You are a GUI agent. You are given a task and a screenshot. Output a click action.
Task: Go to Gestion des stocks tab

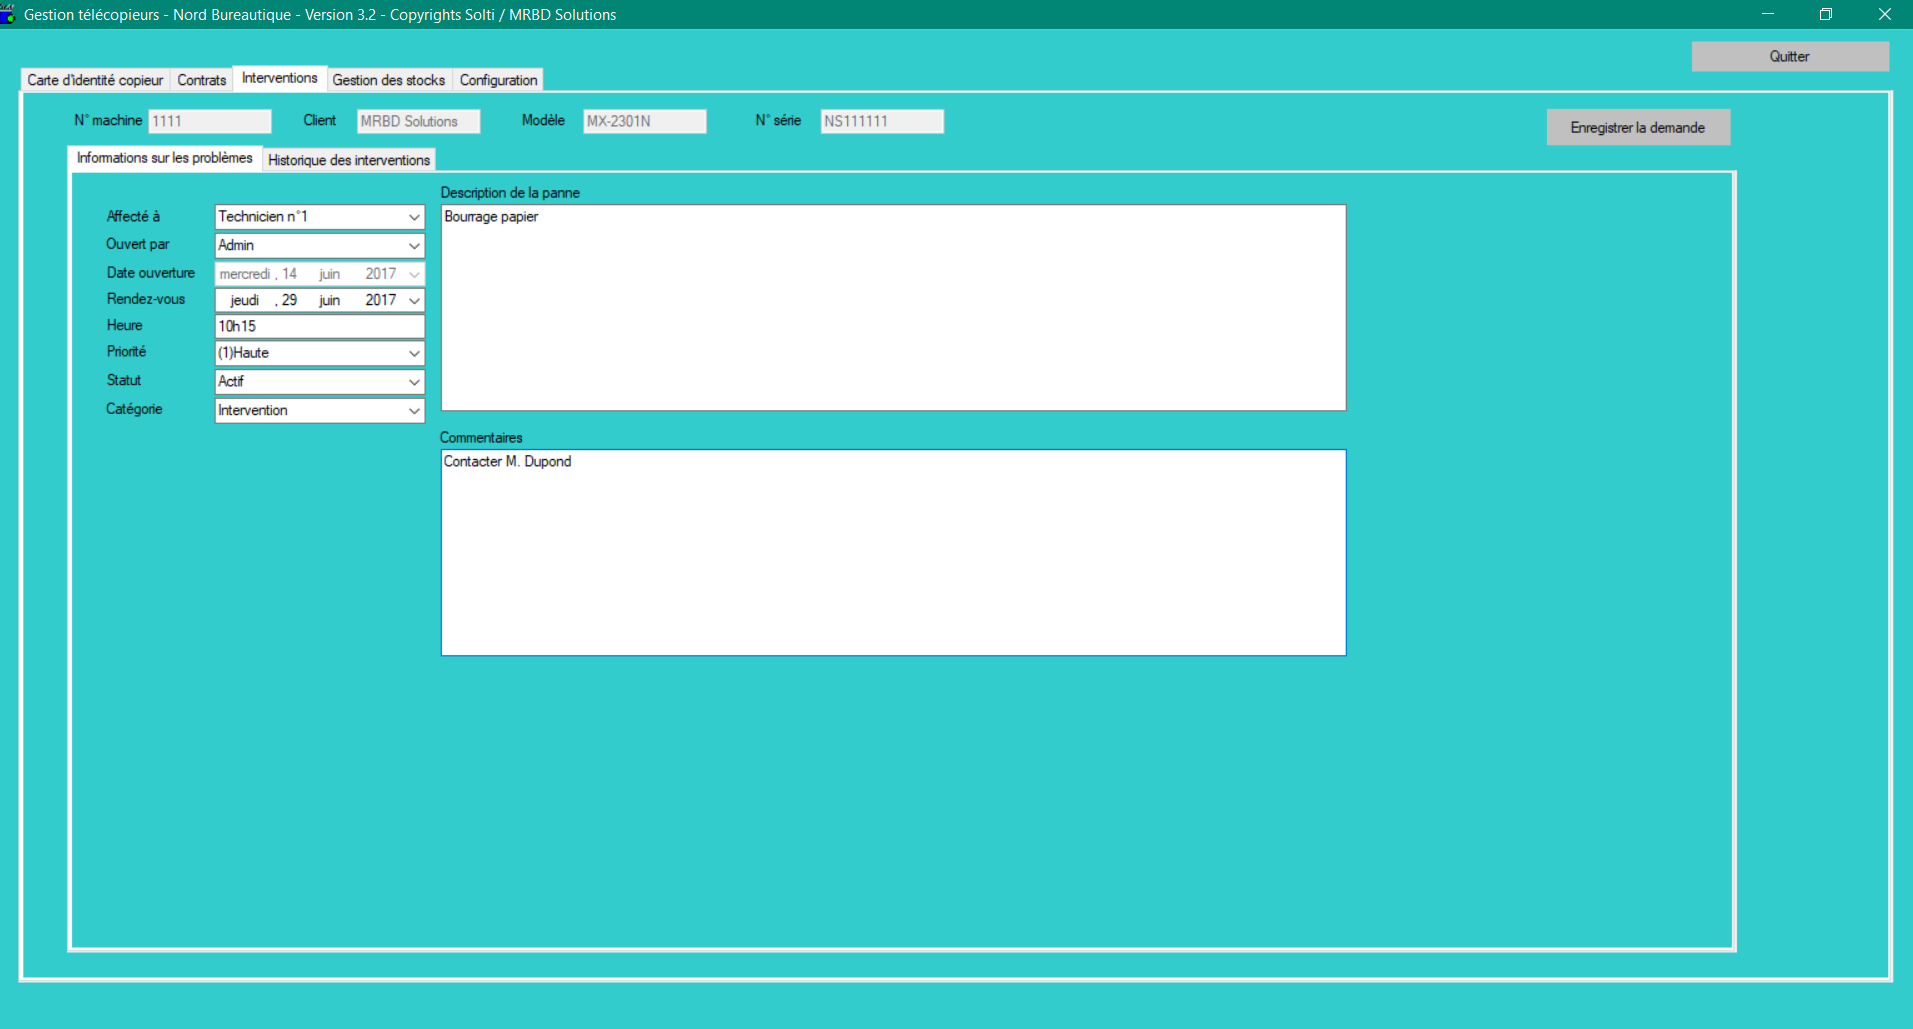388,80
